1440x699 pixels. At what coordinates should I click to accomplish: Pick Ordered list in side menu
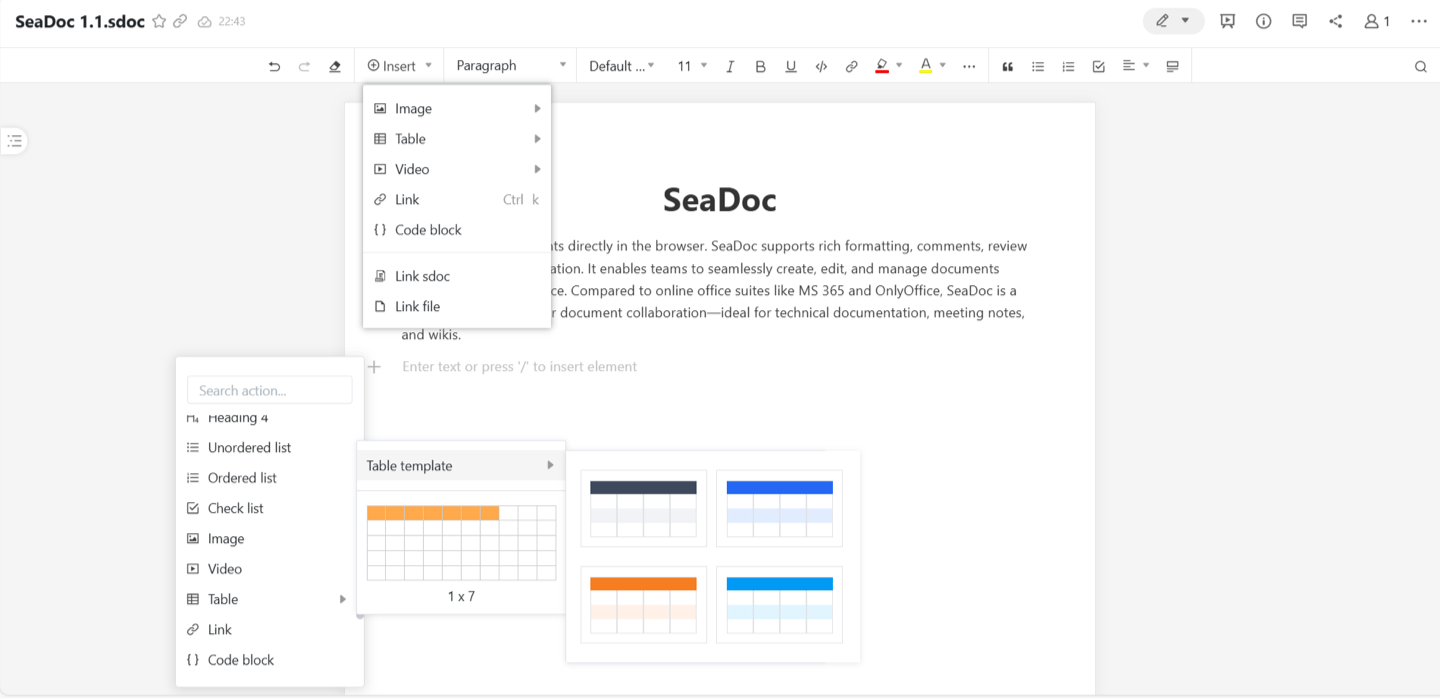(x=269, y=478)
